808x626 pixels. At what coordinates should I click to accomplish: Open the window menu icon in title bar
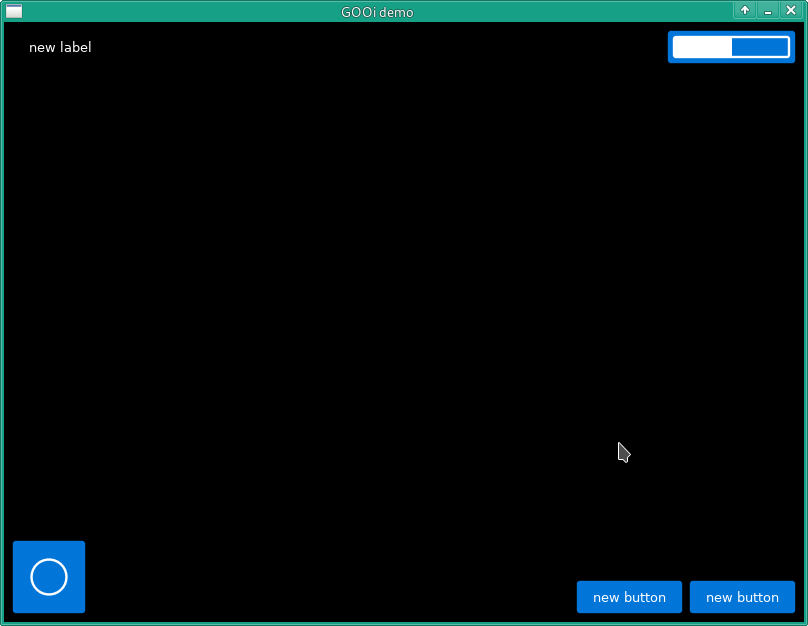point(14,11)
